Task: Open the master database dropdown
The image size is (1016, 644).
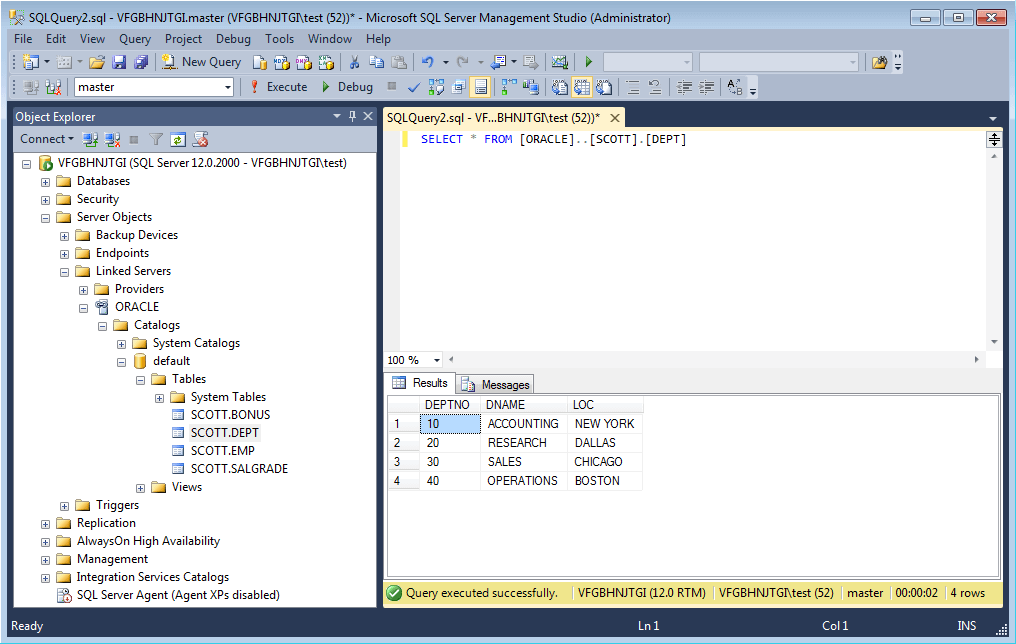Action: click(227, 87)
